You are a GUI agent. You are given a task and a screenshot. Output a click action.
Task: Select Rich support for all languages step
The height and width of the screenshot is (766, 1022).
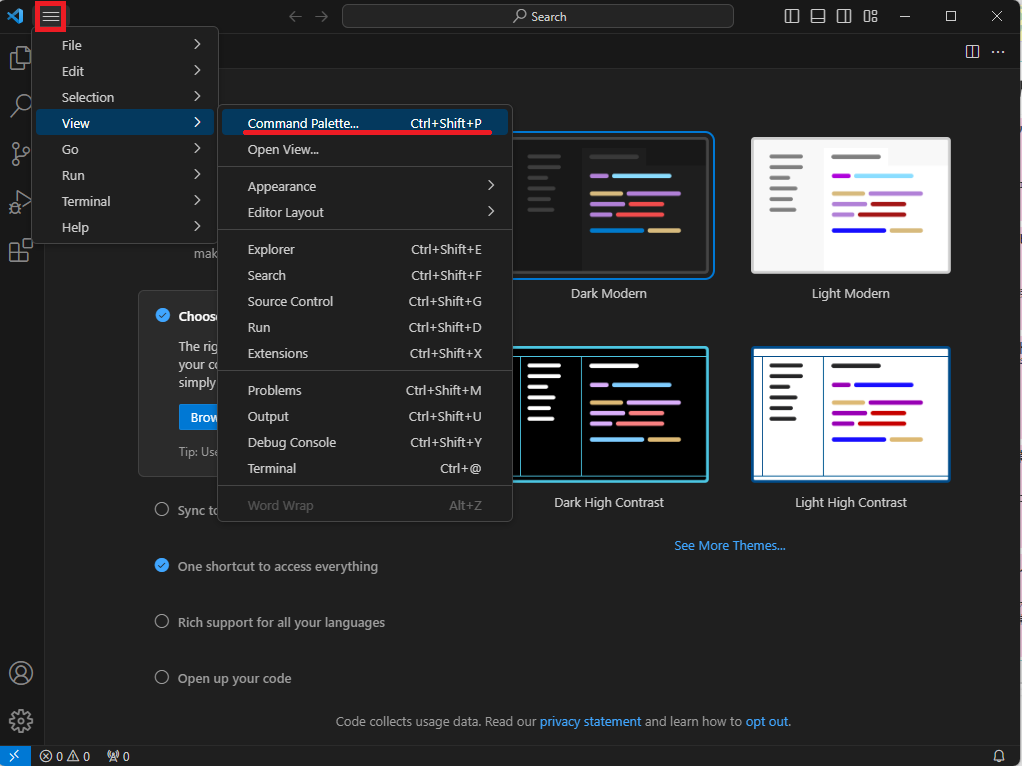click(270, 622)
